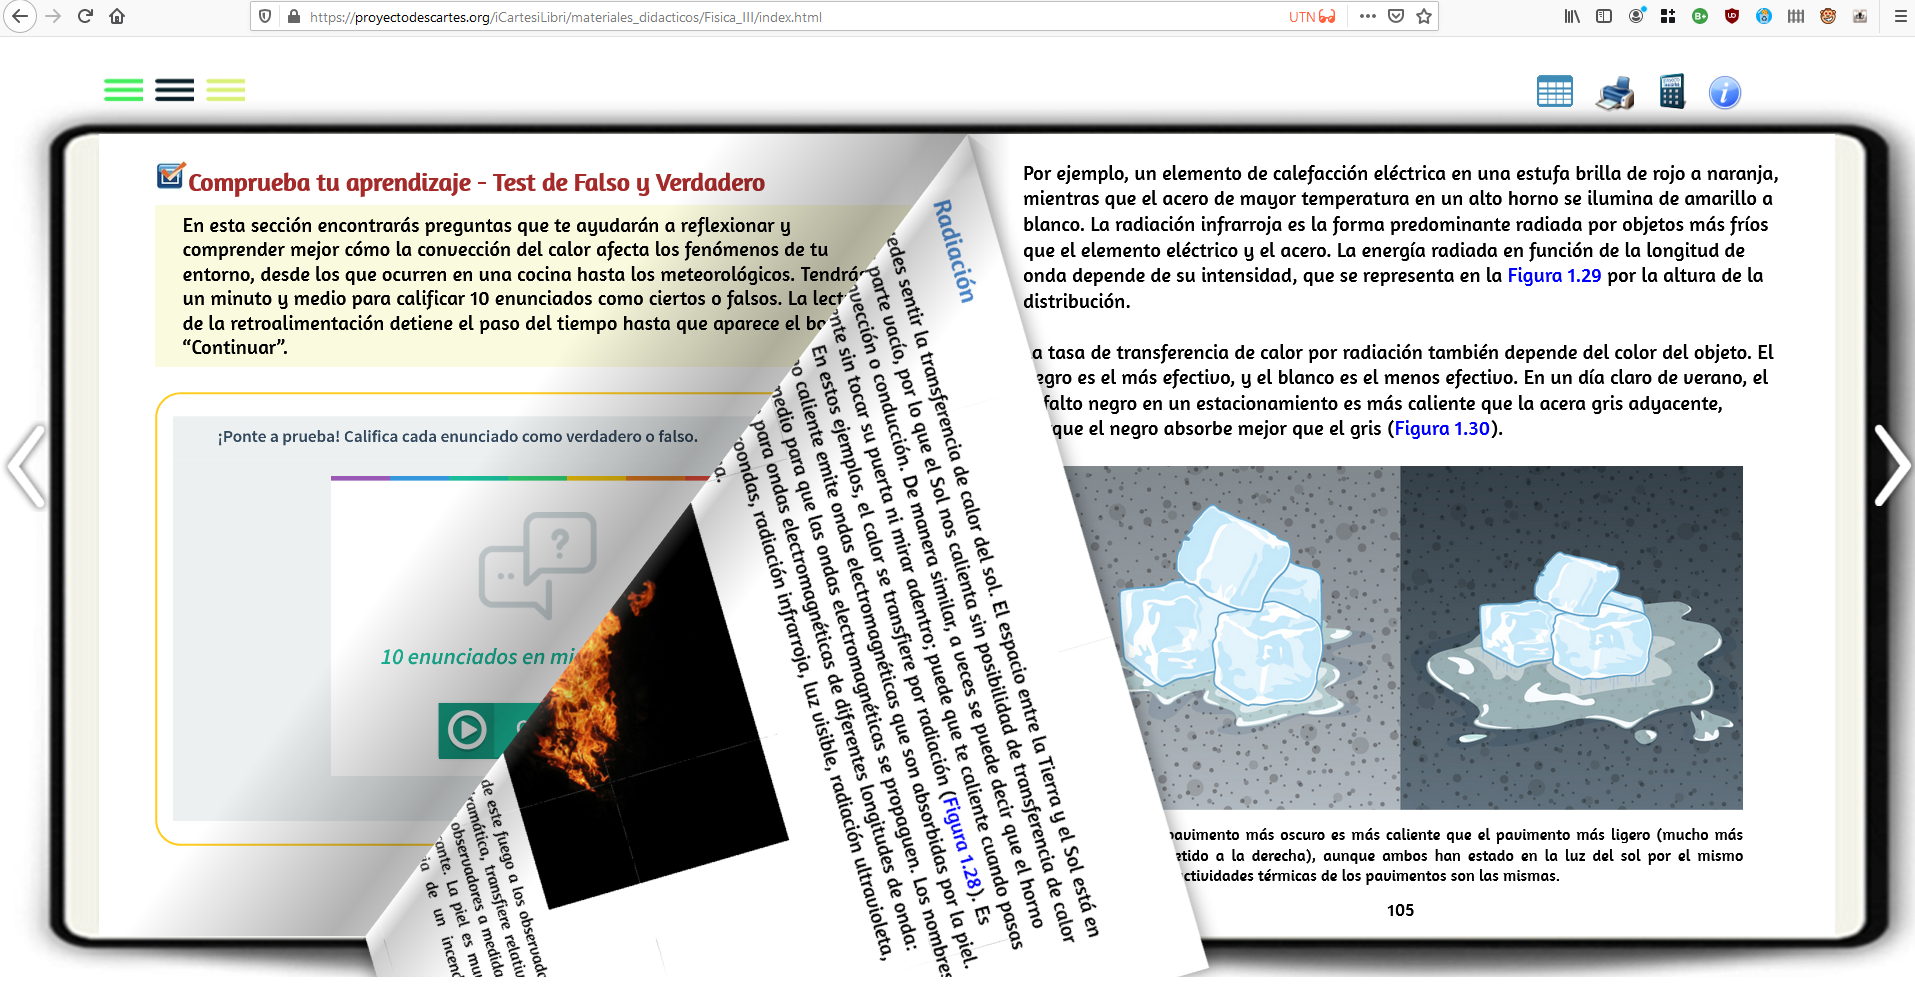Click the photo thumbnail extension icon
This screenshot has width=1915, height=1002.
click(1860, 16)
